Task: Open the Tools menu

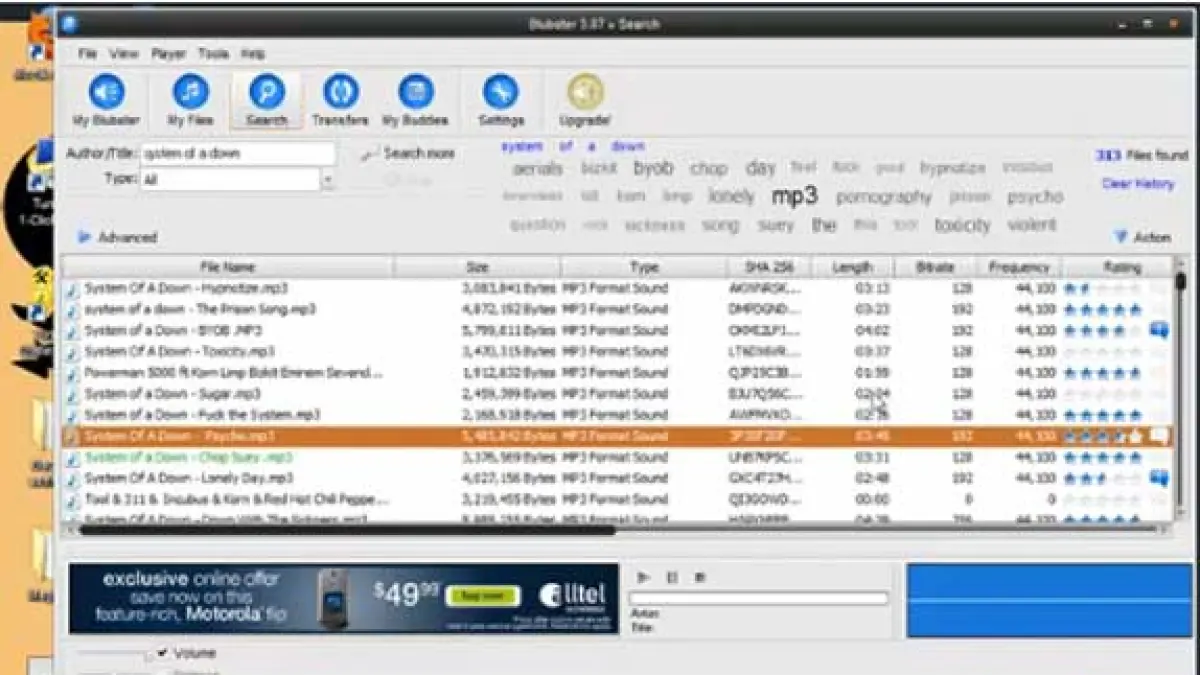Action: (213, 53)
